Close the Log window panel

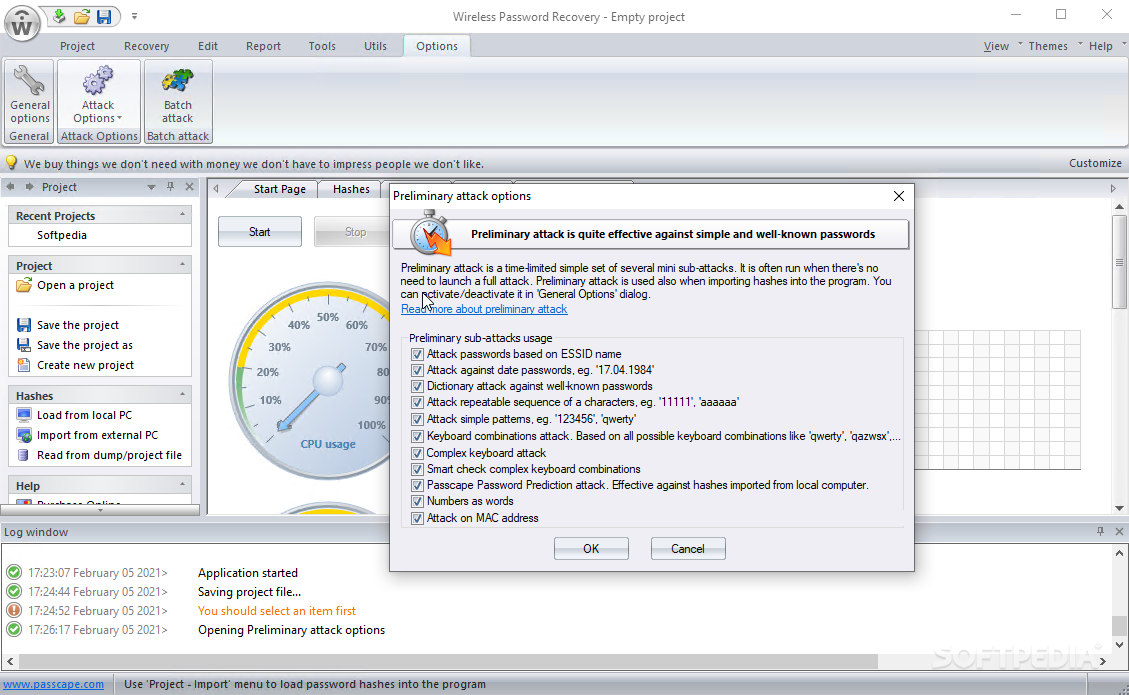1119,532
